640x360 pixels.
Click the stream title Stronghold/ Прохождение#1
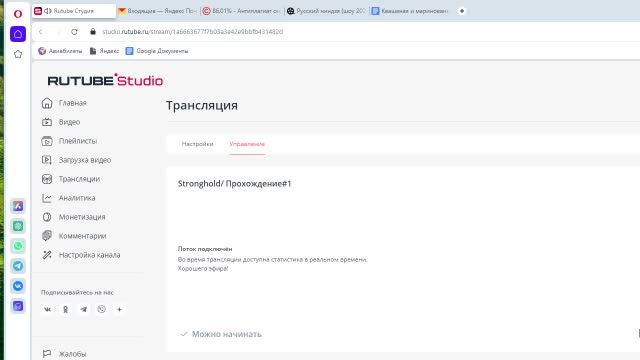(235, 184)
